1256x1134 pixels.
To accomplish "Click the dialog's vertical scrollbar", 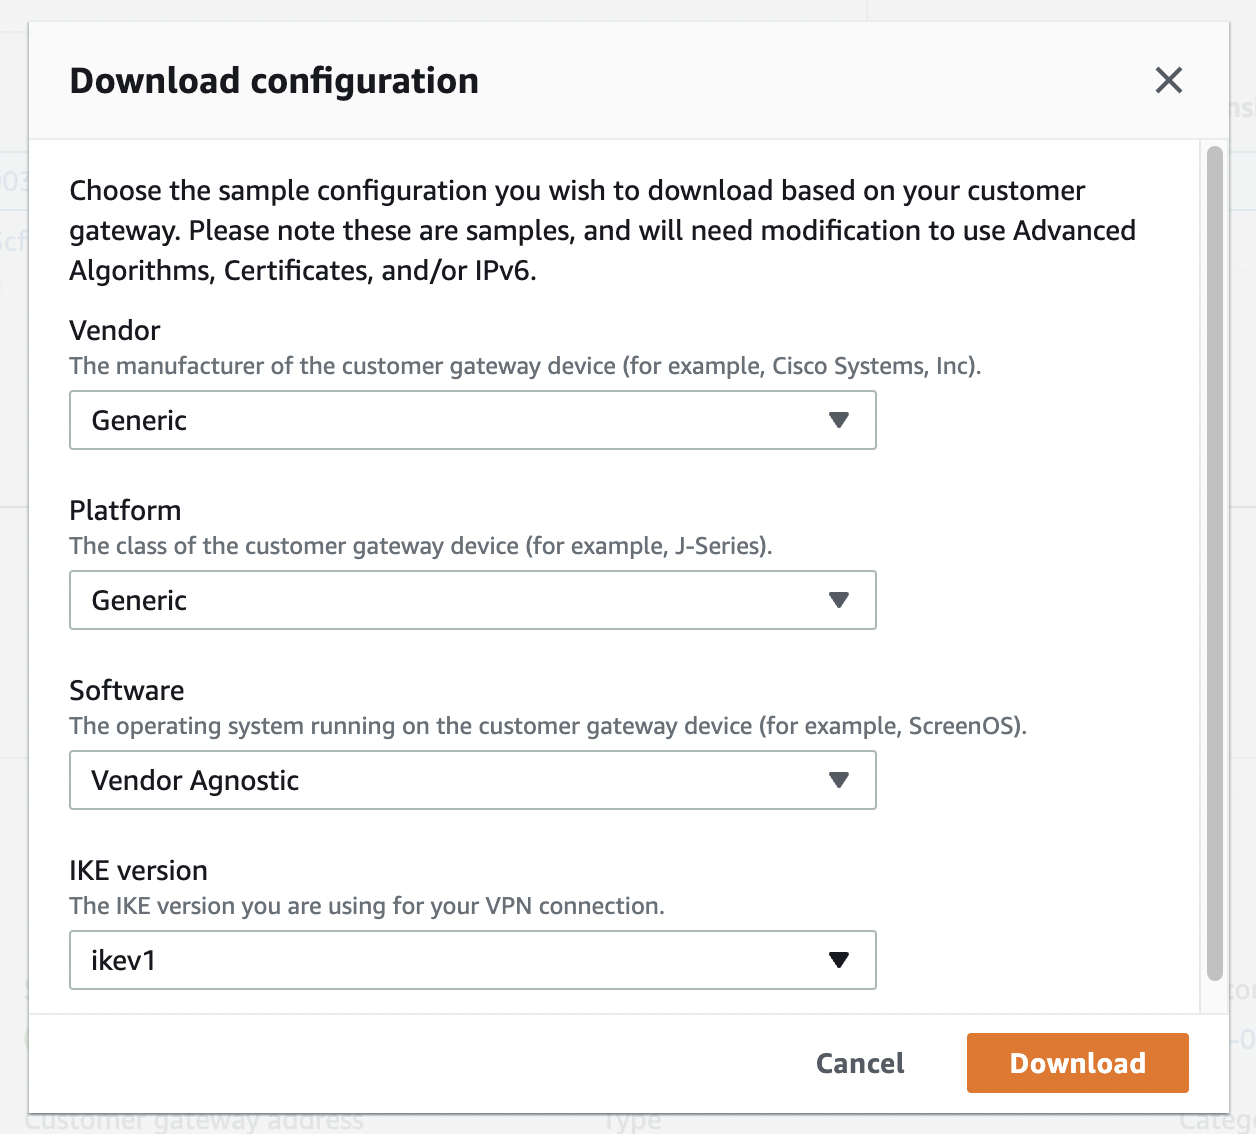I will (1215, 564).
